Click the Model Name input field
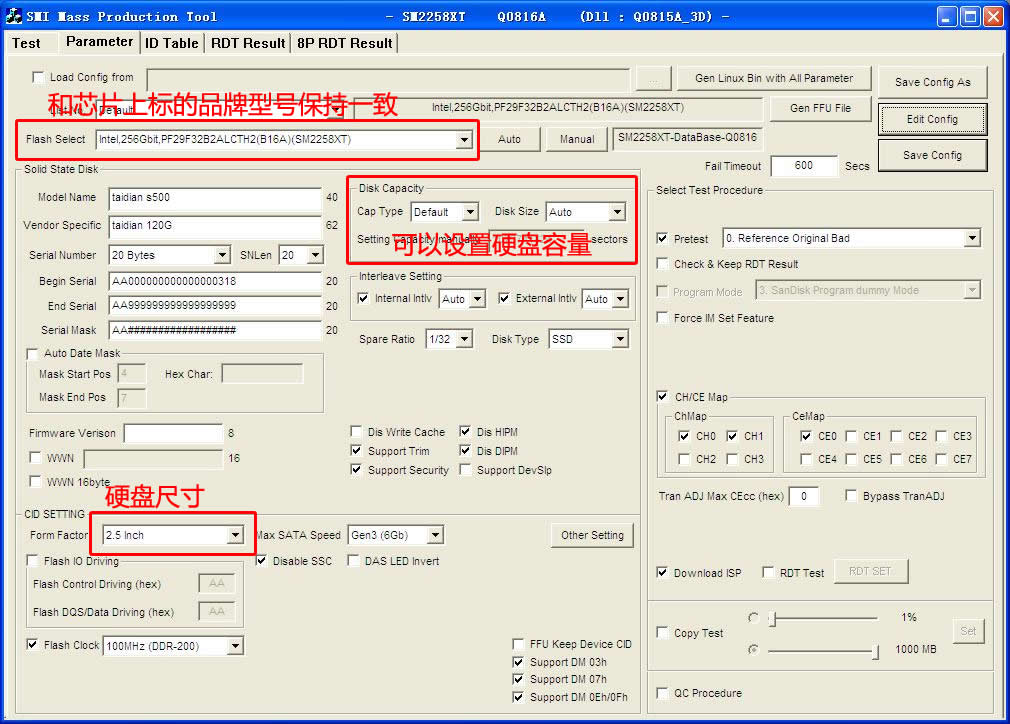 (215, 198)
